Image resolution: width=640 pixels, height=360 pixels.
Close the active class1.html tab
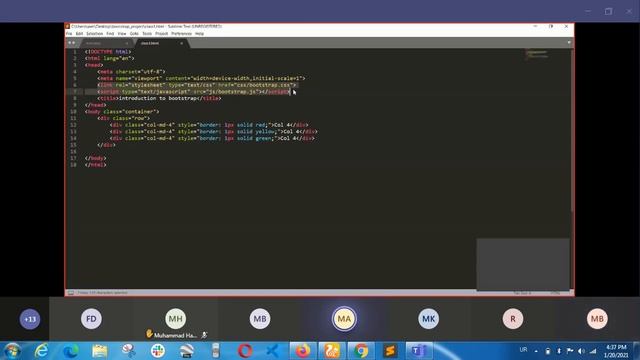click(182, 43)
